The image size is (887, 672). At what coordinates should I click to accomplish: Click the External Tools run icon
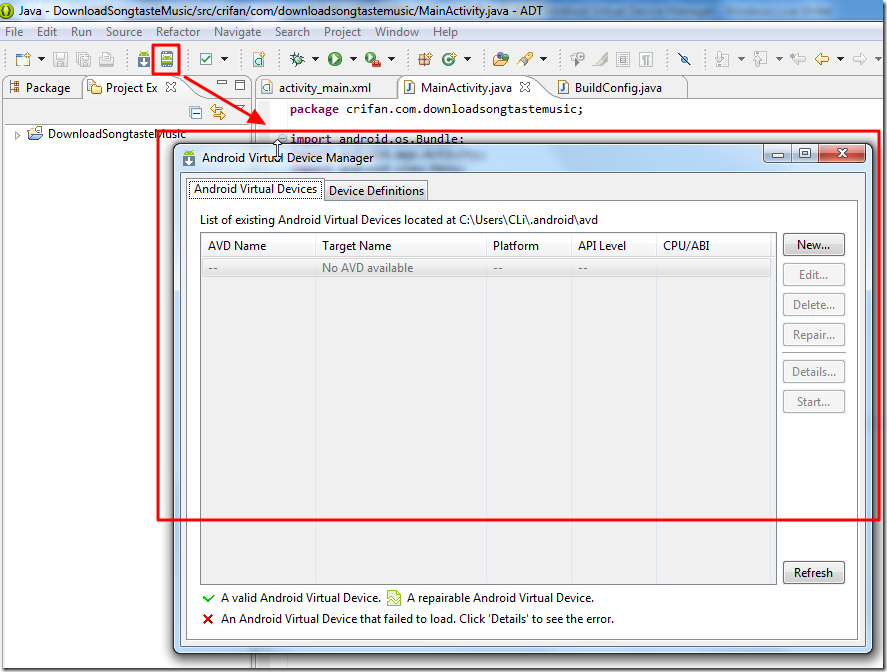pyautogui.click(x=373, y=59)
